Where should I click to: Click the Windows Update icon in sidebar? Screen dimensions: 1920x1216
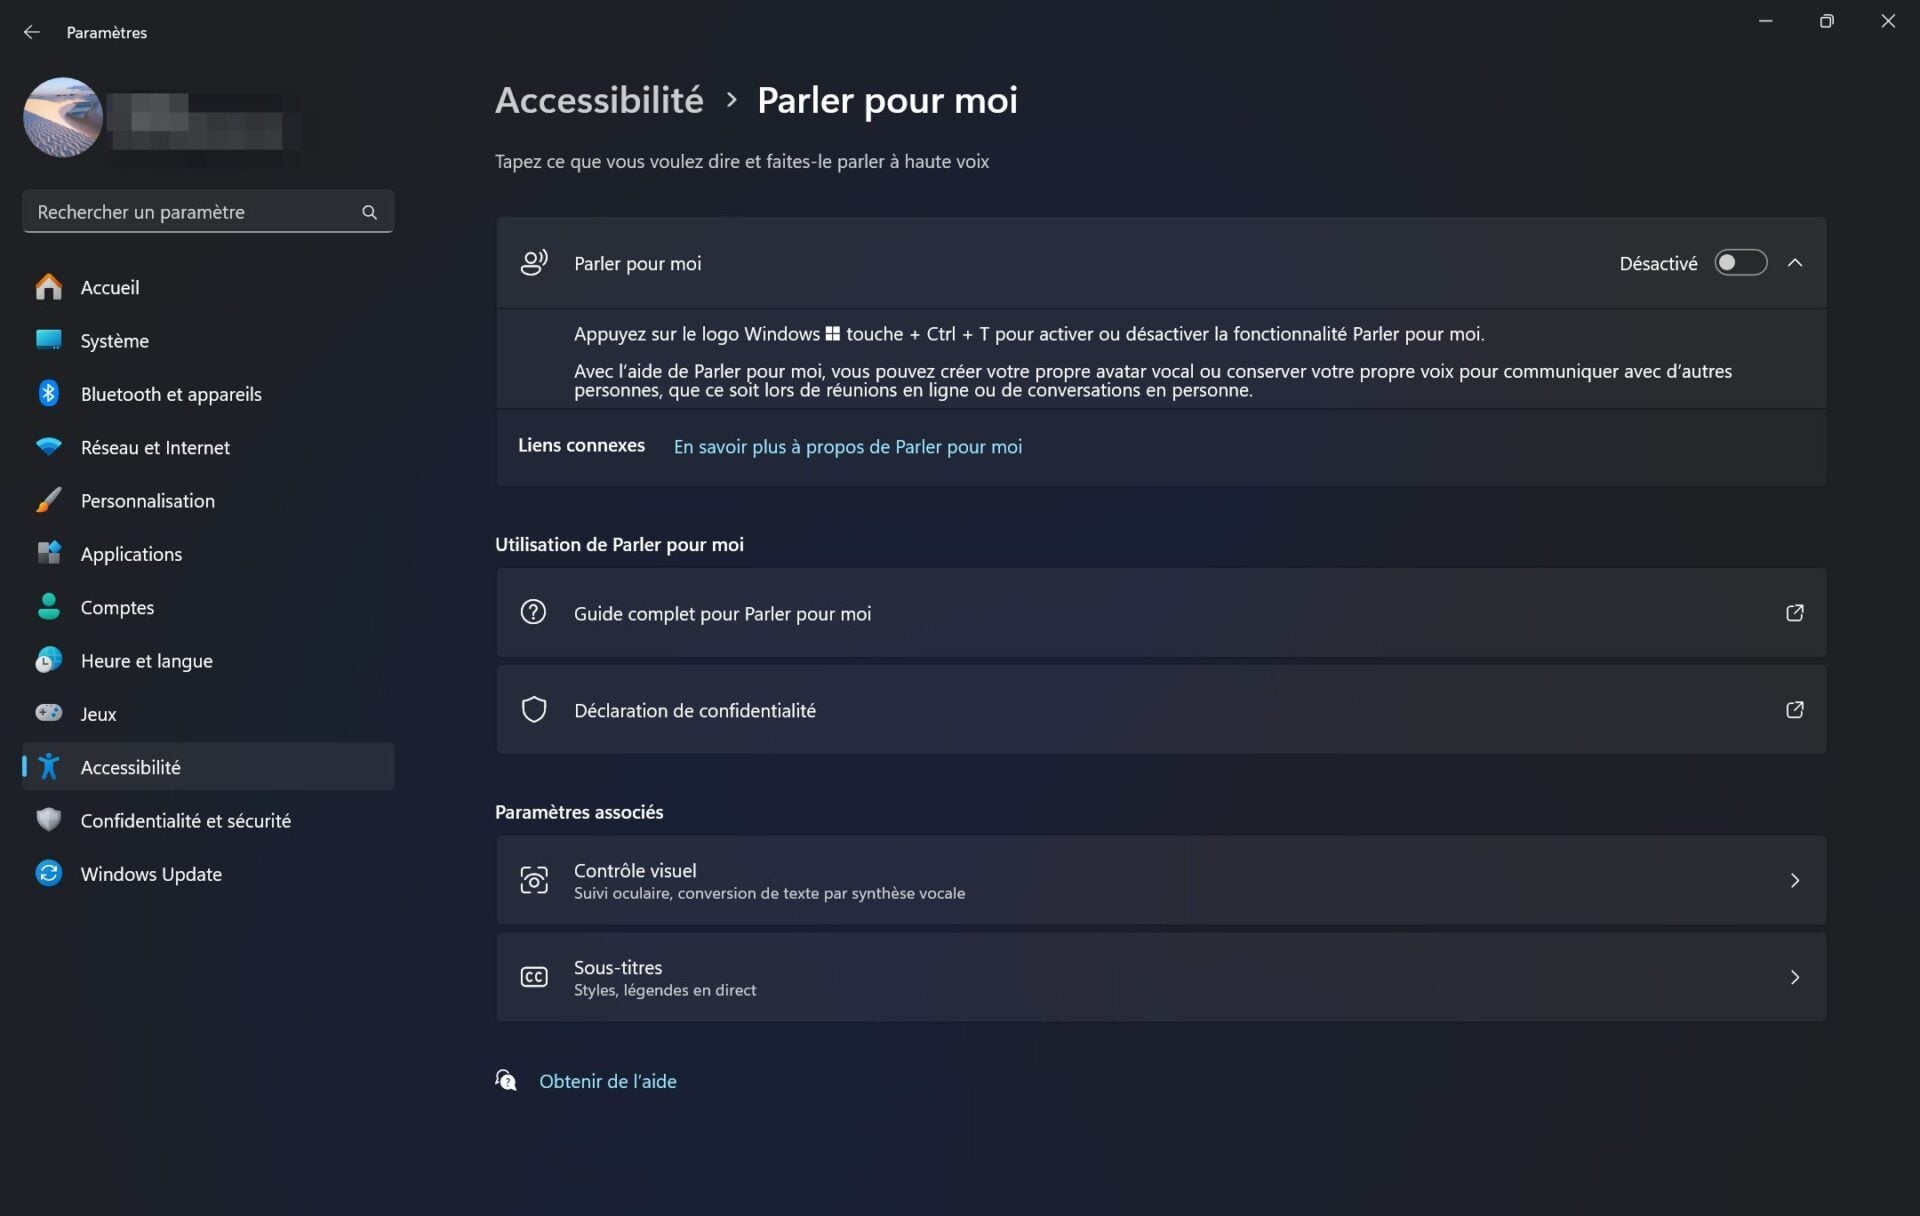tap(48, 873)
